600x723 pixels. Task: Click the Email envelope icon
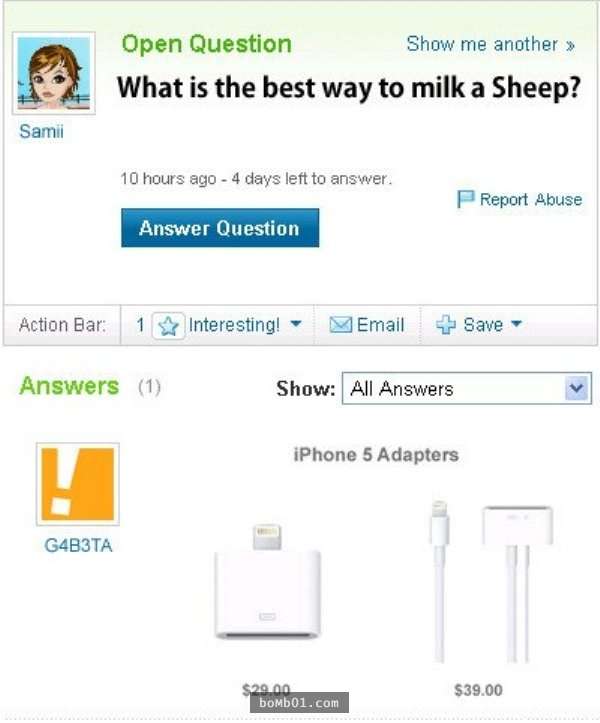(x=341, y=325)
